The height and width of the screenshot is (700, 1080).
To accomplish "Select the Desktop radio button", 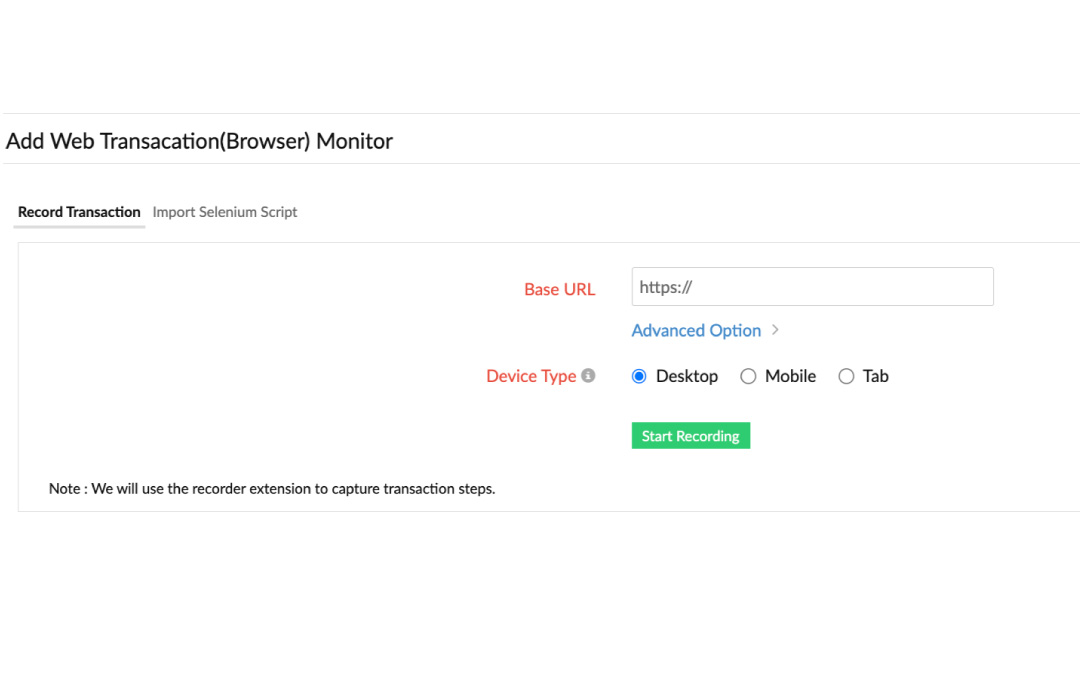I will pos(639,375).
